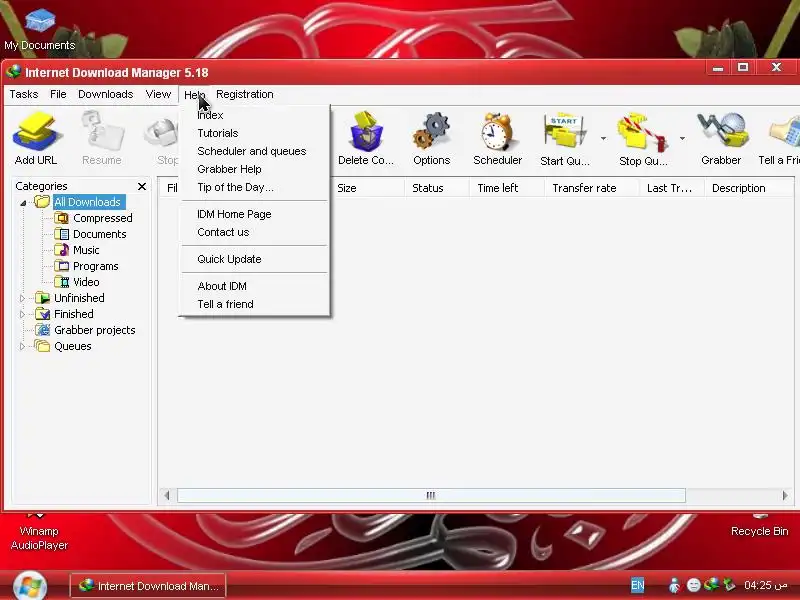Click the Time left column header

[507, 188]
